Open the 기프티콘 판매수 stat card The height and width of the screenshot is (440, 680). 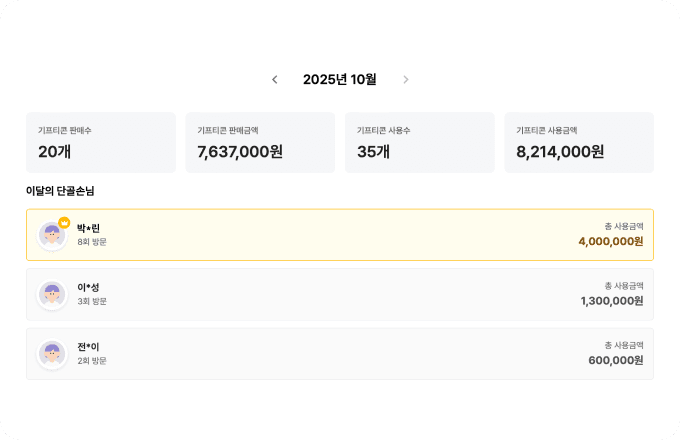pos(101,142)
